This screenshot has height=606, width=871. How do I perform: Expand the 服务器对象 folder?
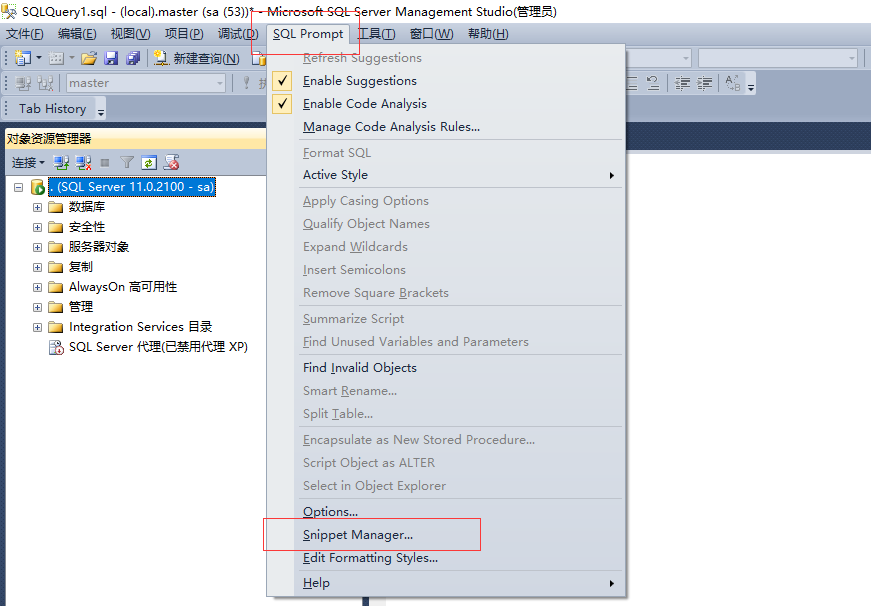point(37,247)
